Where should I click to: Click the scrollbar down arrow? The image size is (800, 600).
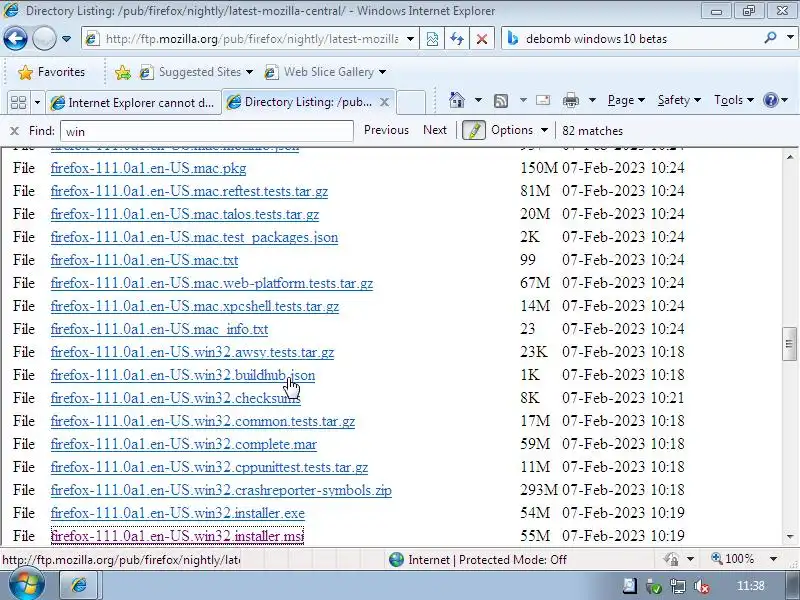coord(790,537)
